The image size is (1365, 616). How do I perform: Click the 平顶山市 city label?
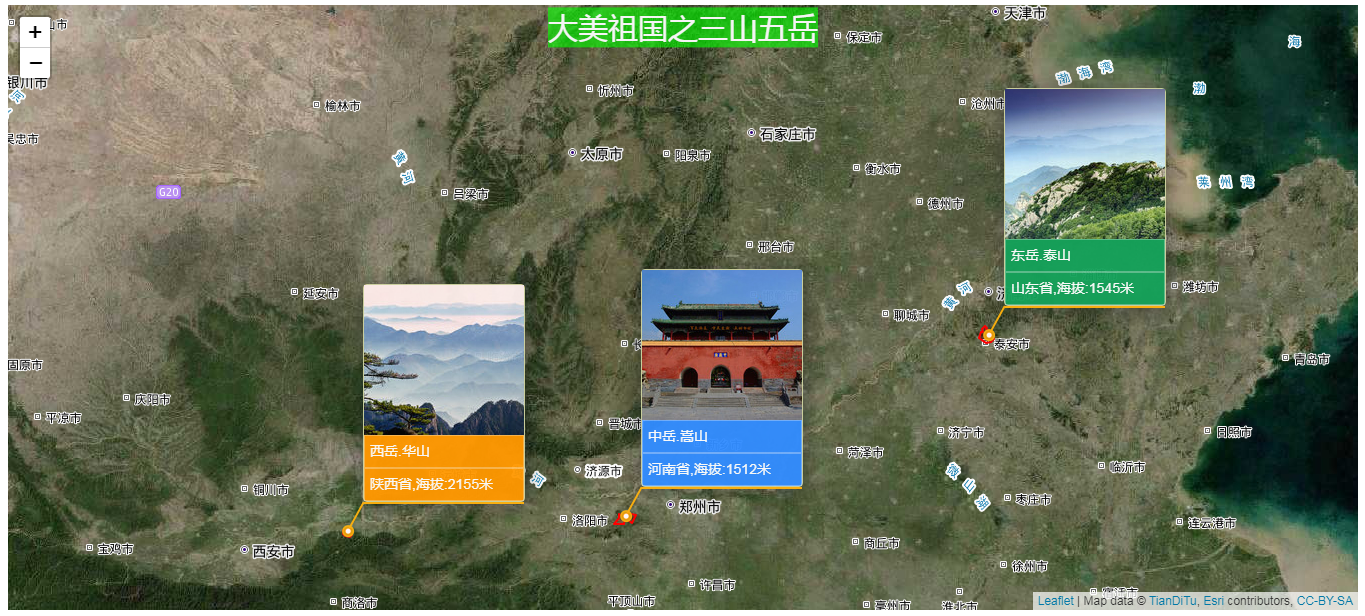point(631,601)
